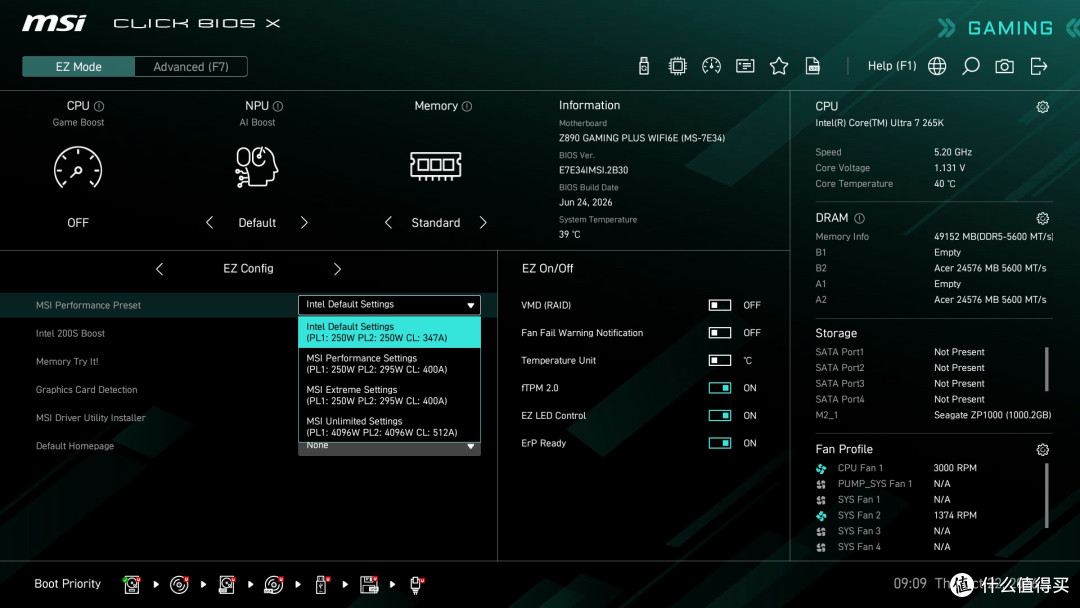Click the Fan Profile list scrollbar

coord(1047,496)
